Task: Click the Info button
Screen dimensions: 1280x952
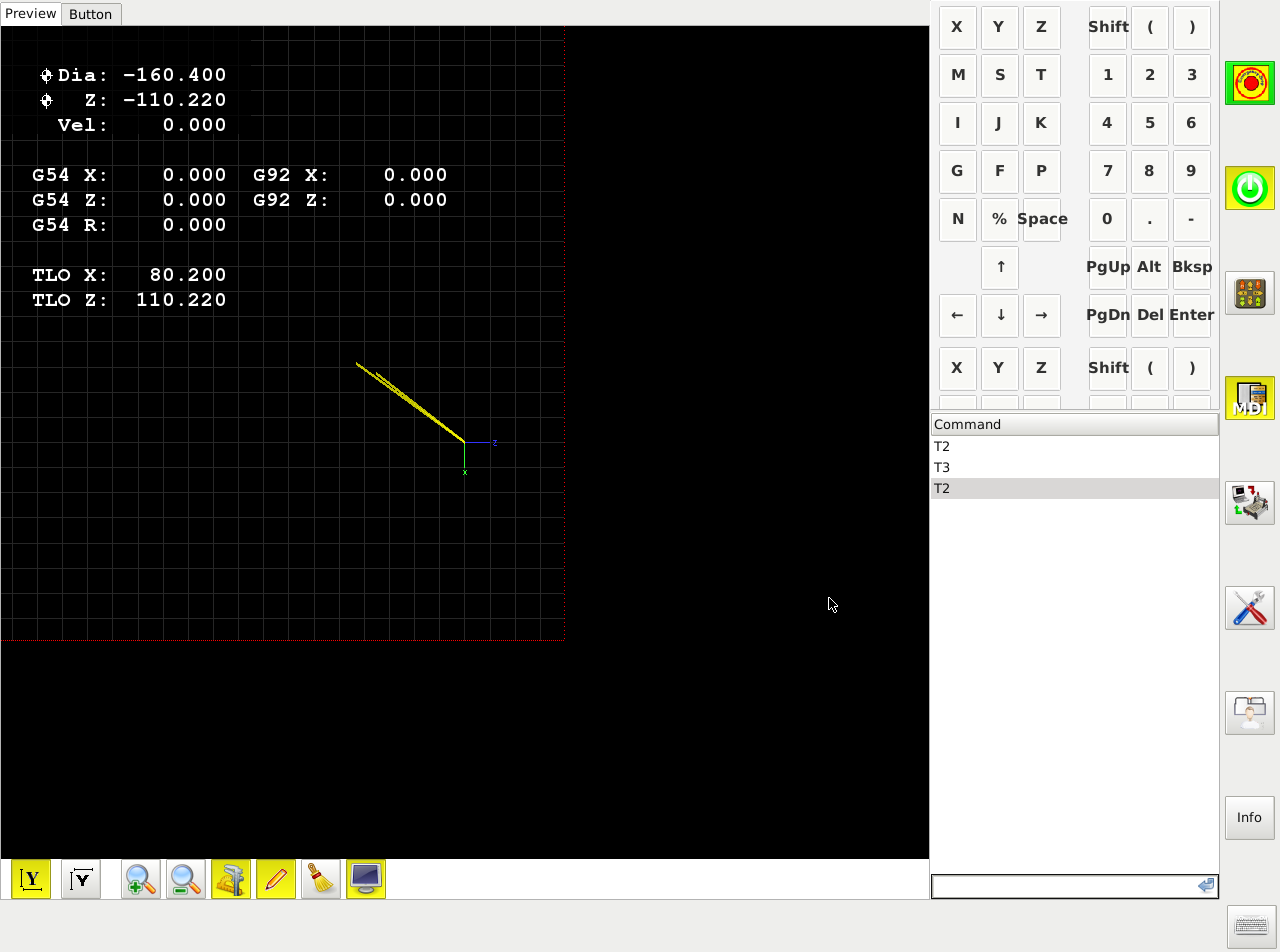Action: point(1250,818)
